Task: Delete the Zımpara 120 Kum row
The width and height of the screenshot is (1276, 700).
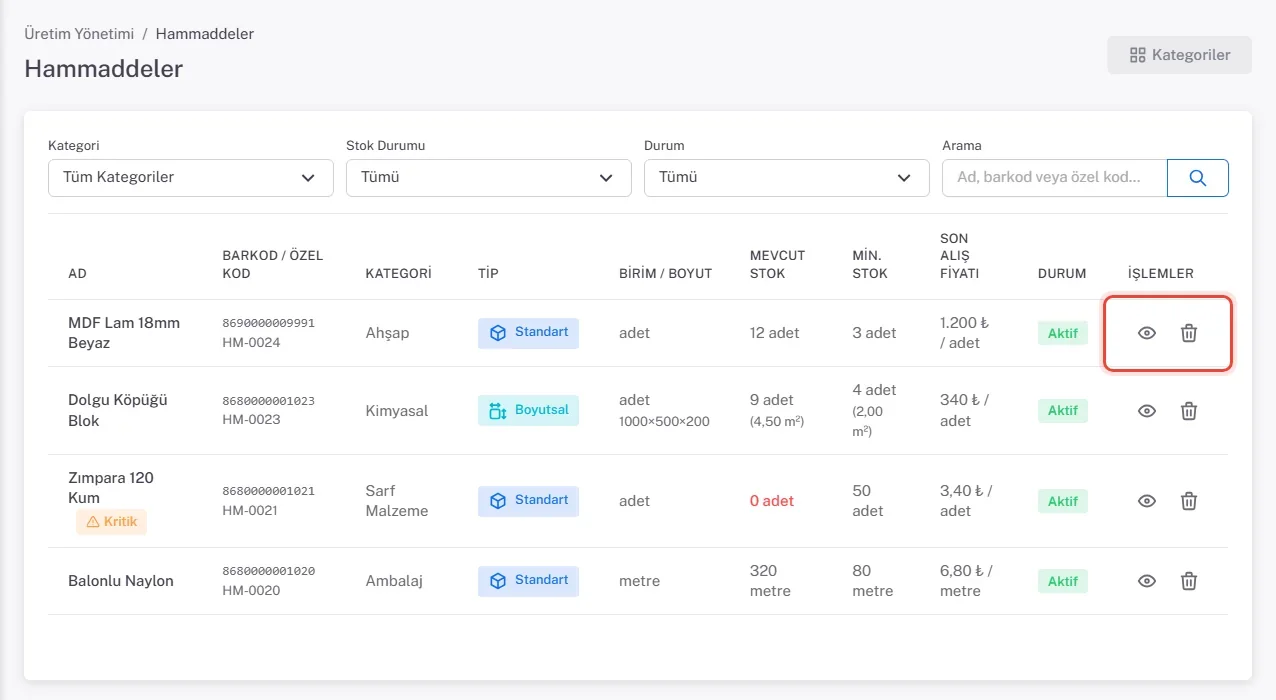Action: tap(1189, 501)
